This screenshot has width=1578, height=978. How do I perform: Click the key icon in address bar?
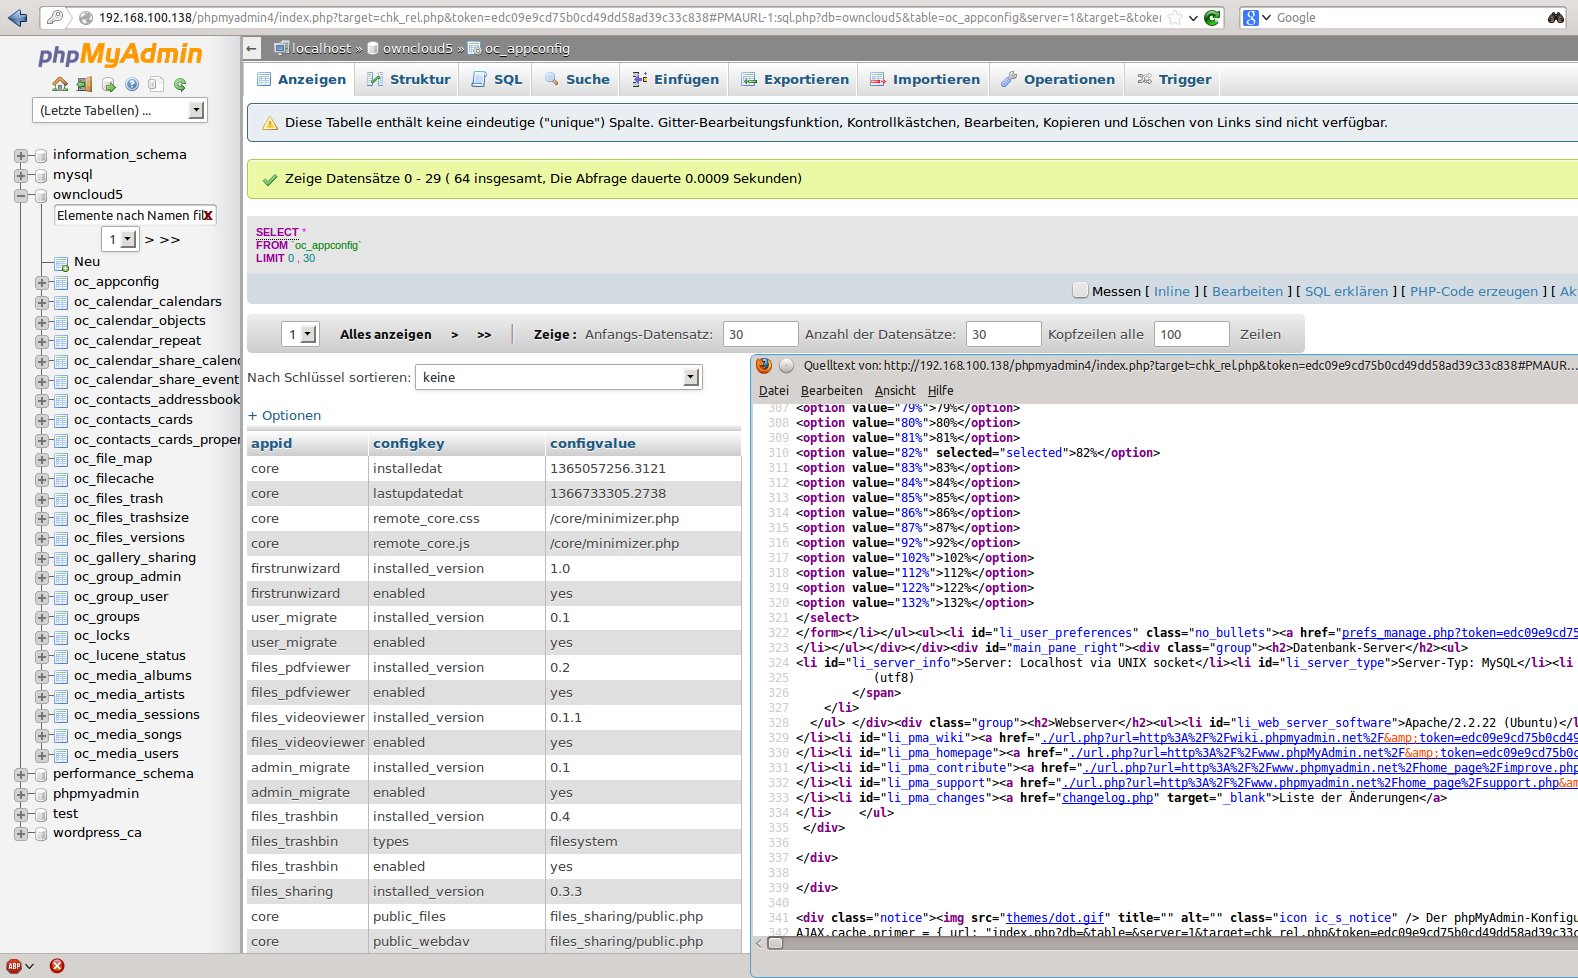[x=54, y=17]
